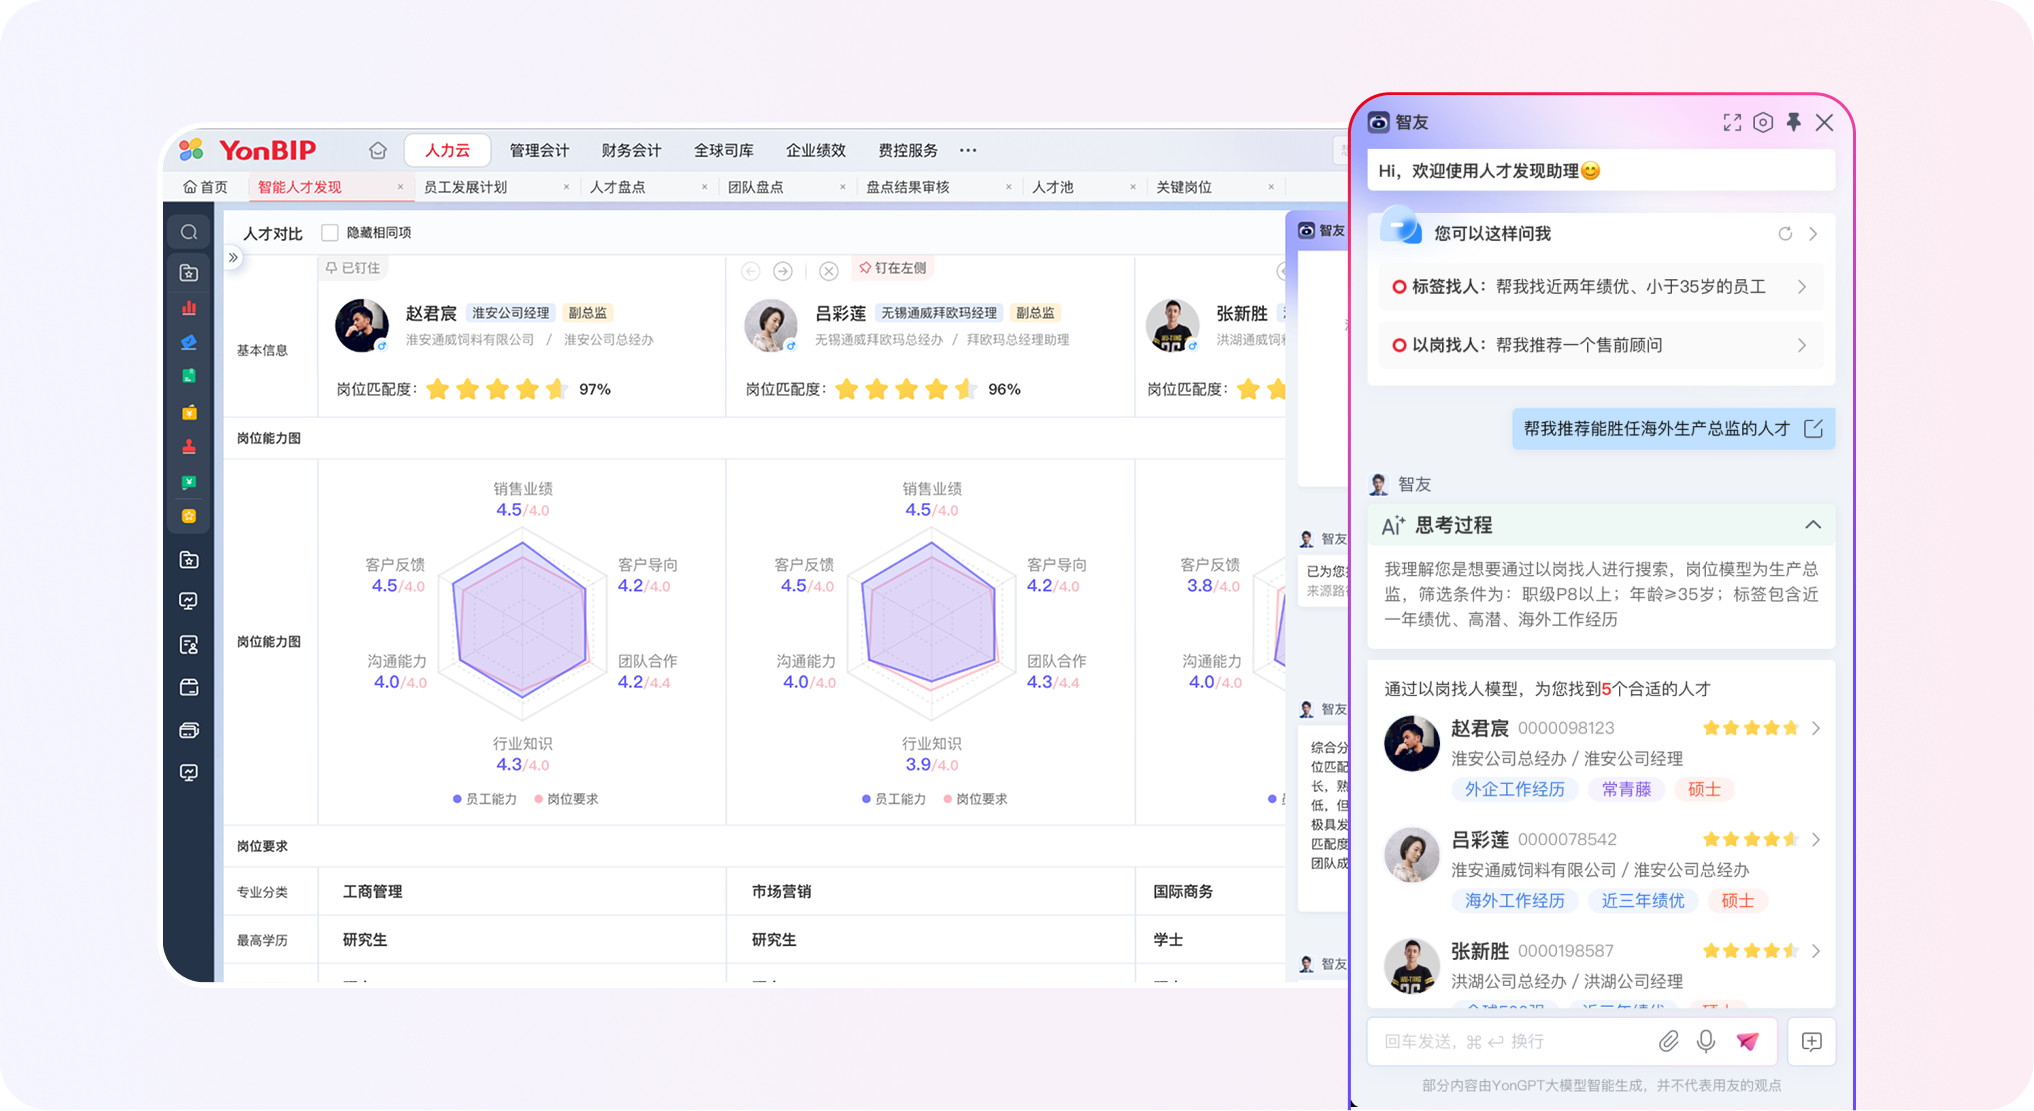Click 吕彩莲's avatar in the chat results
Viewport: 2034px width, 1111px height.
pos(1411,855)
